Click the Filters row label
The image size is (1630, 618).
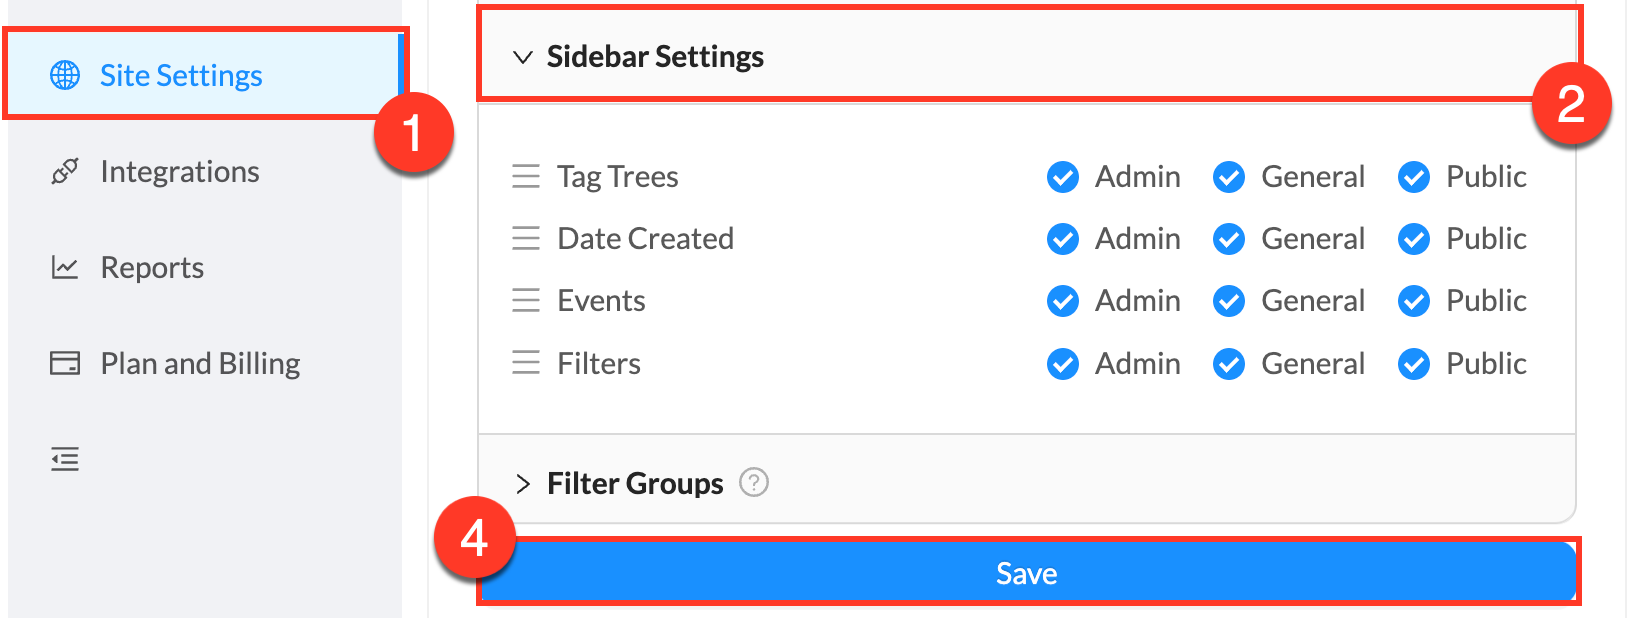598,363
